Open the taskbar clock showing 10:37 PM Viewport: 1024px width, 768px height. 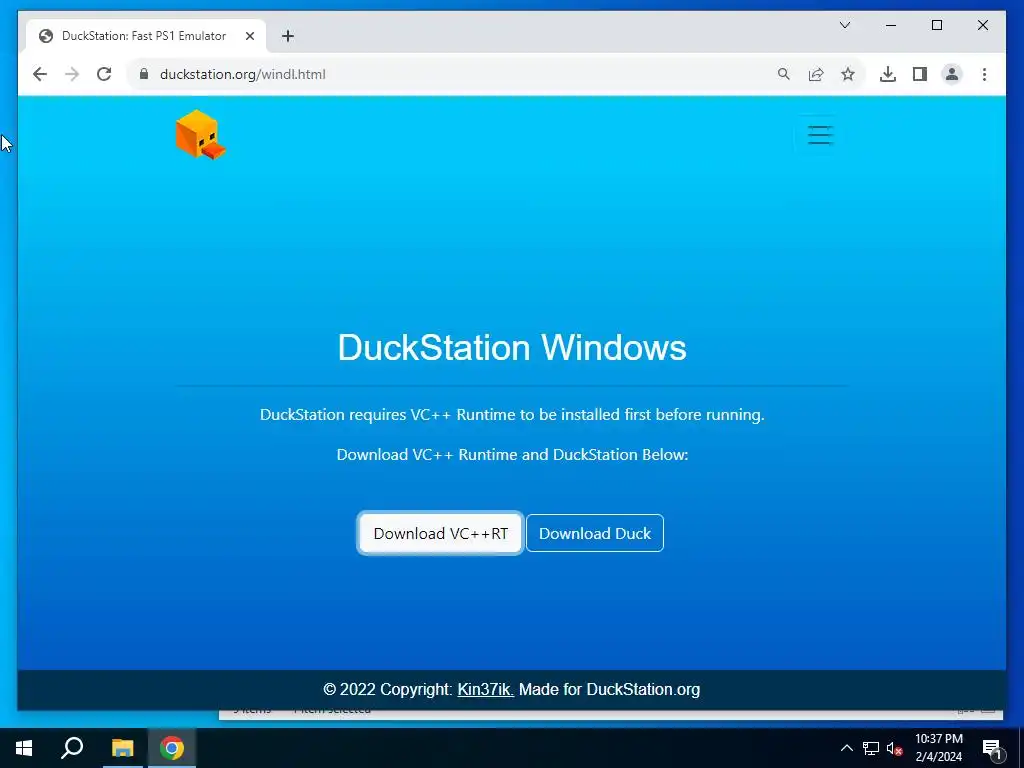click(938, 748)
